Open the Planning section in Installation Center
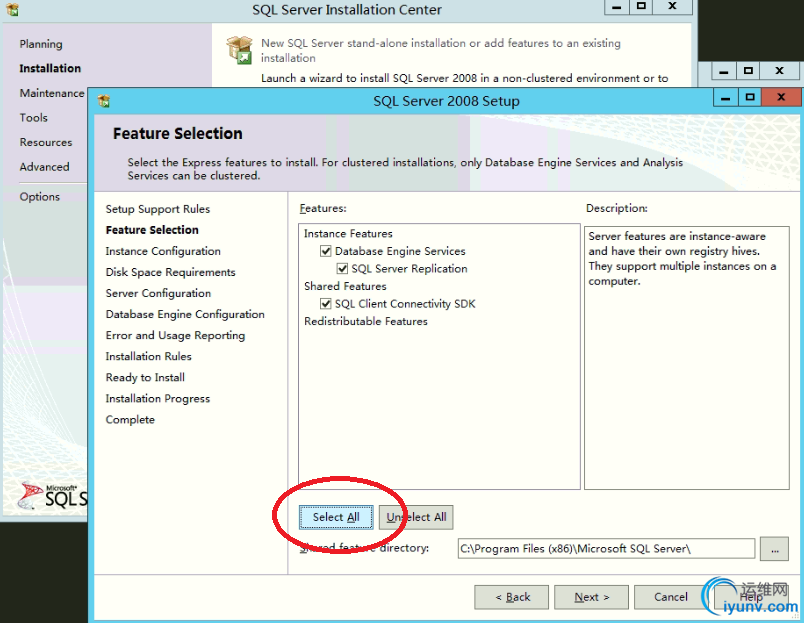Viewport: 804px width, 623px height. (41, 44)
